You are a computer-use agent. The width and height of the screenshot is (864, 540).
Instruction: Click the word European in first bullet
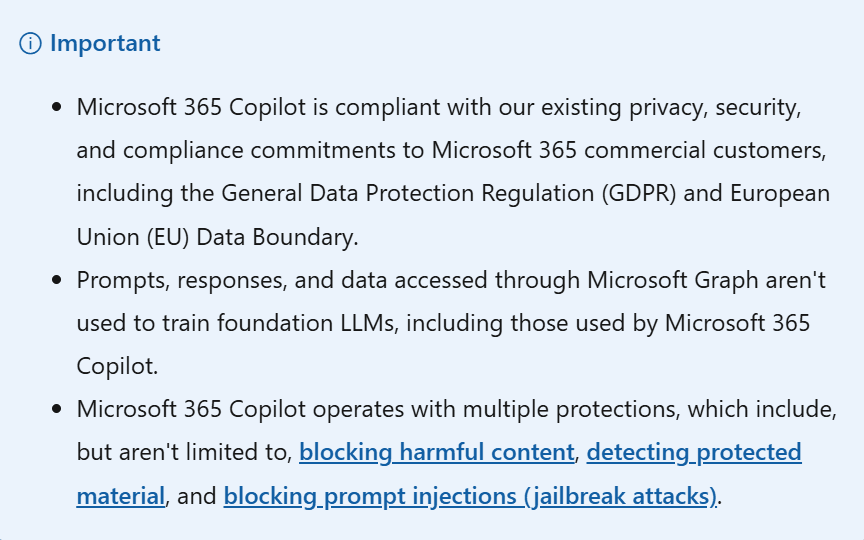(780, 193)
